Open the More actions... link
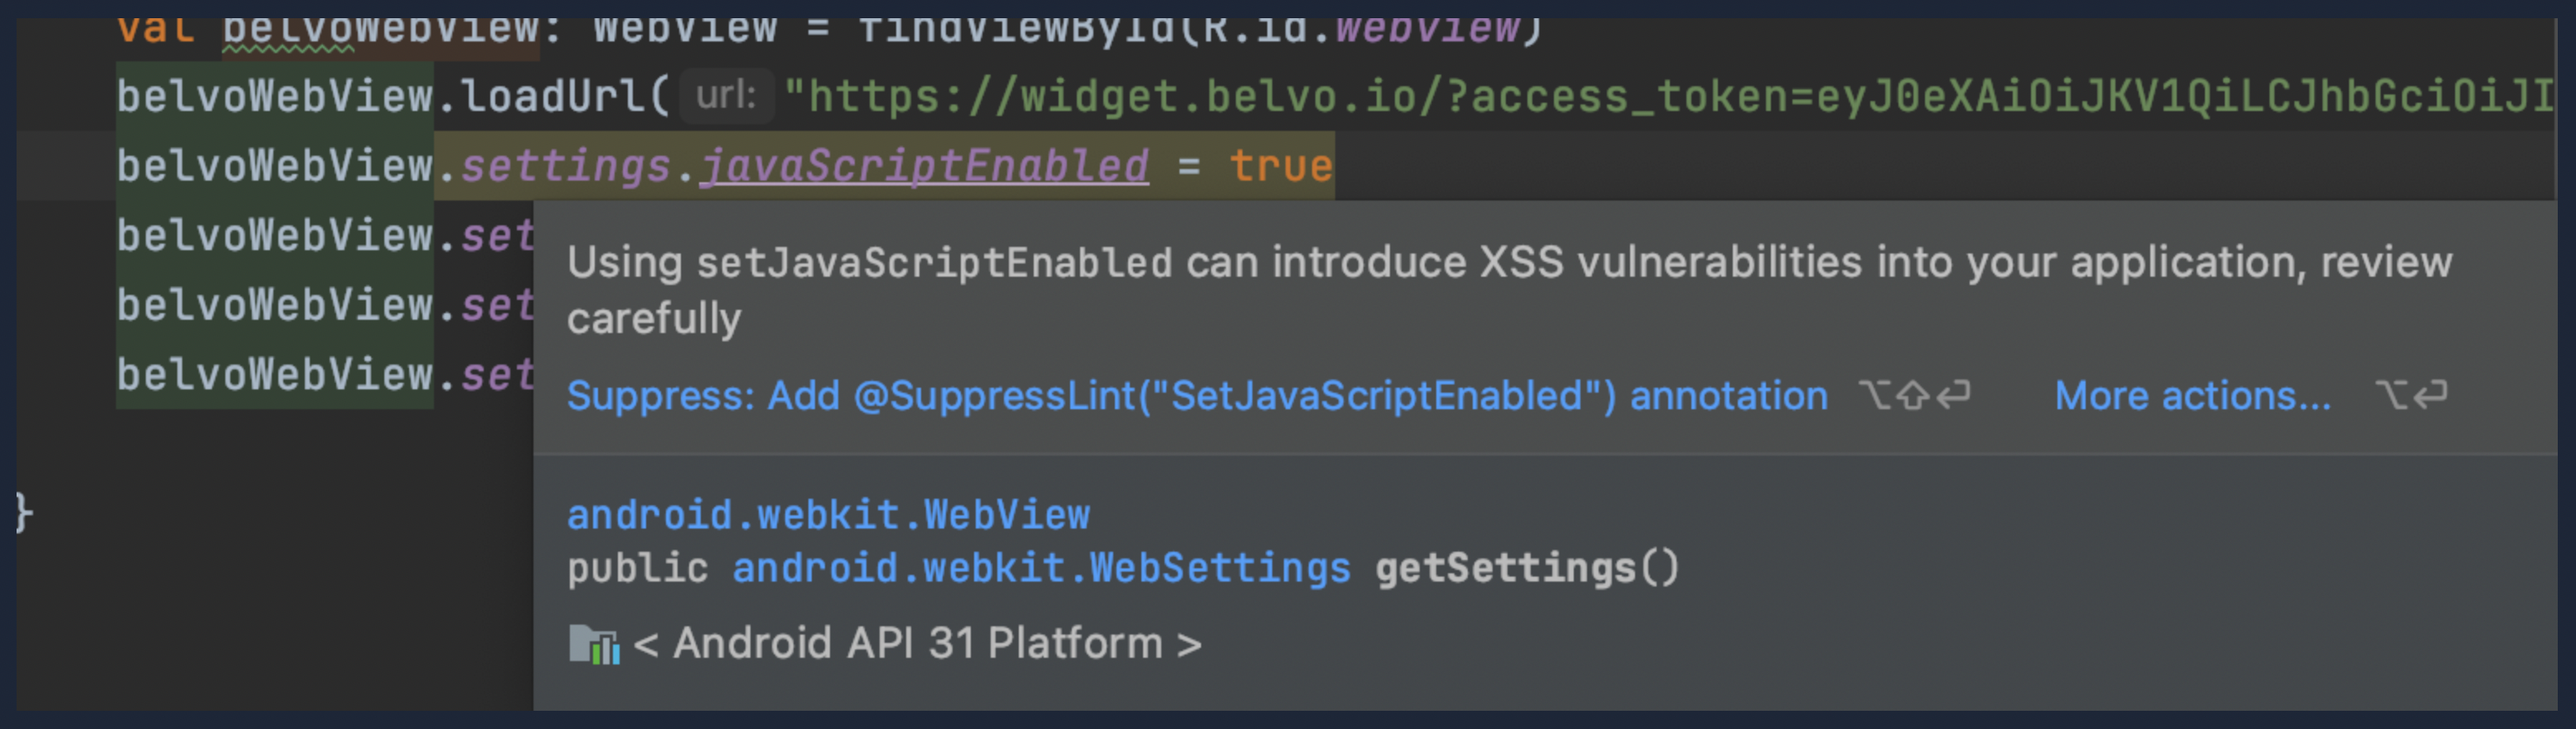The height and width of the screenshot is (729, 2576). [x=2192, y=396]
